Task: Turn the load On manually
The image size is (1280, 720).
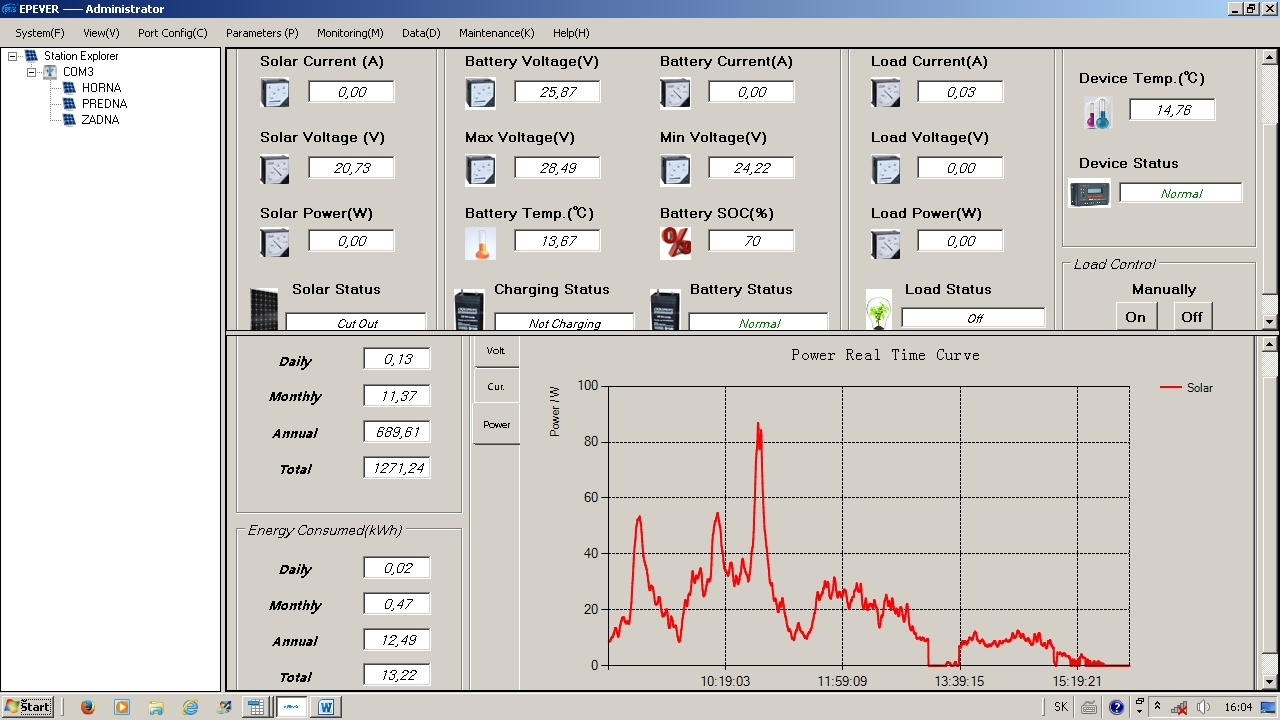Action: point(1135,317)
